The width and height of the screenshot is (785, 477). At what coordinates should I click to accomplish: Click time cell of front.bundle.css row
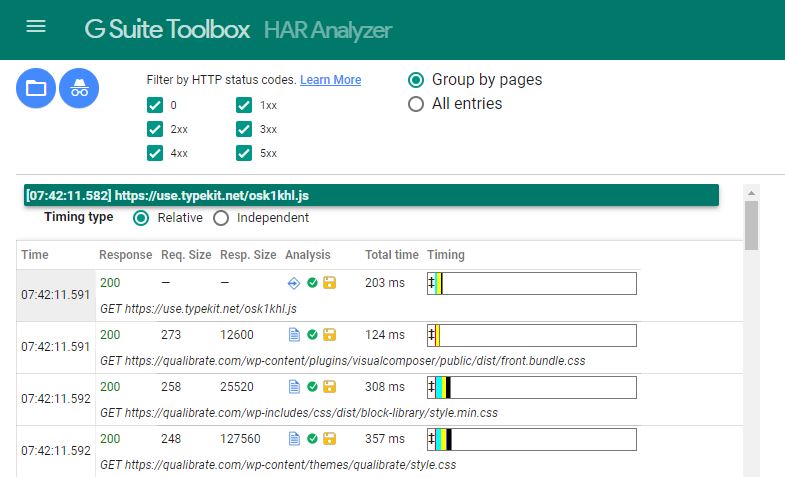click(x=56, y=347)
